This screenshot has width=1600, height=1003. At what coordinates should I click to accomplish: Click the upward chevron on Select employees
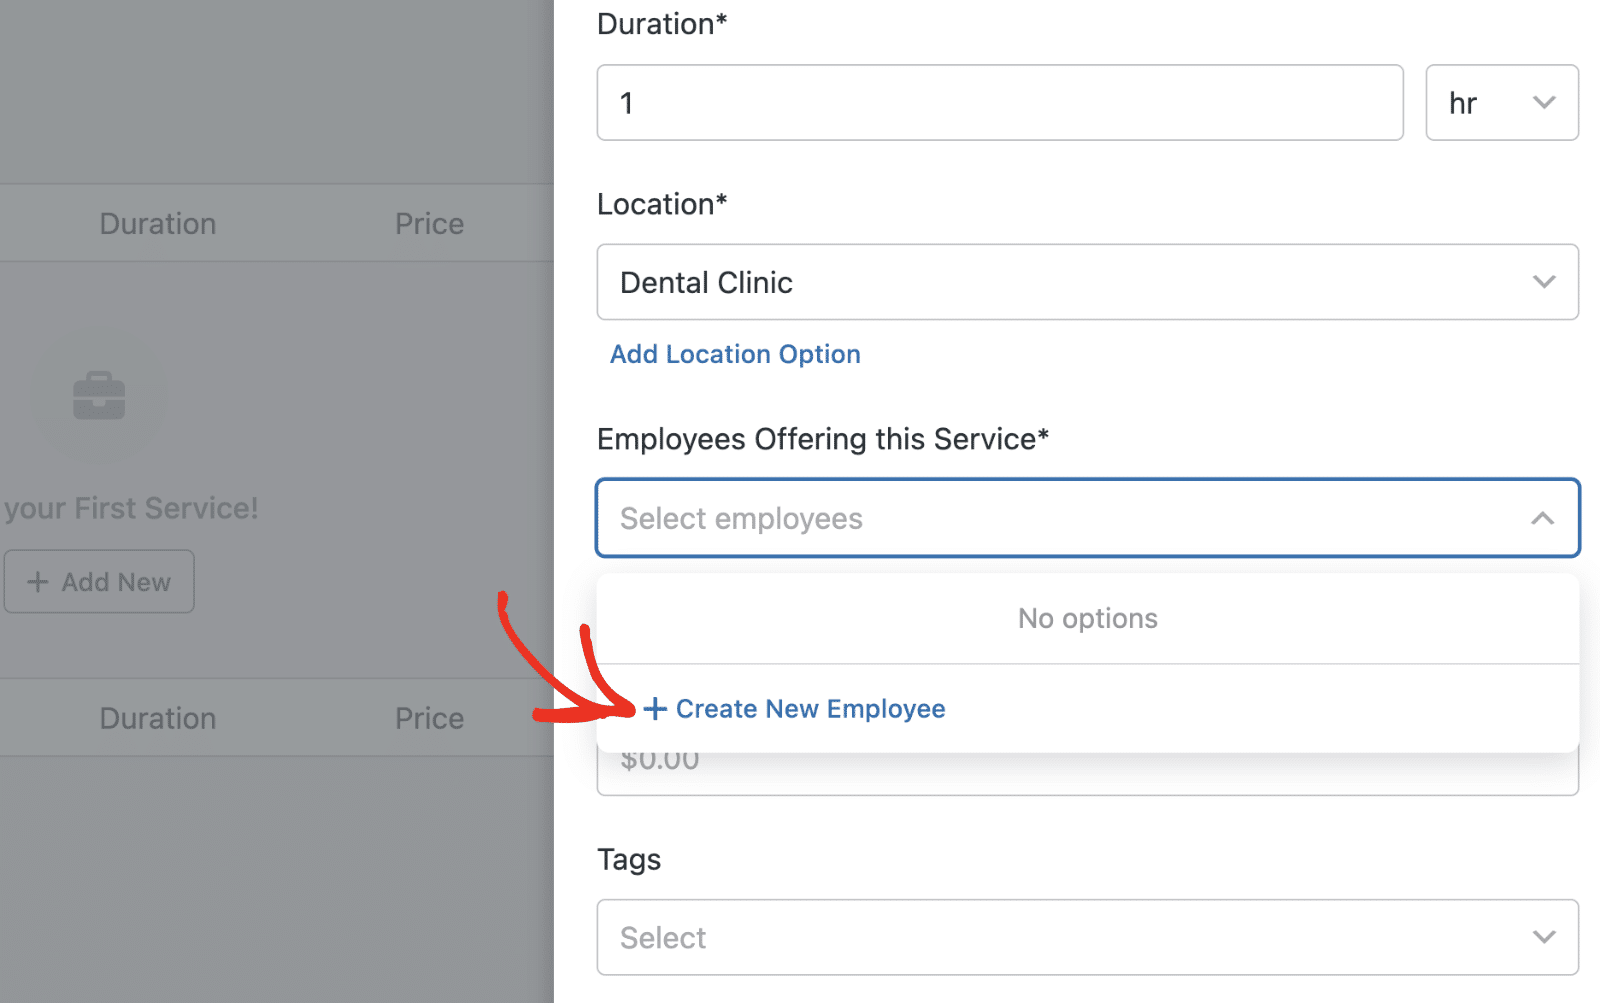coord(1543,518)
